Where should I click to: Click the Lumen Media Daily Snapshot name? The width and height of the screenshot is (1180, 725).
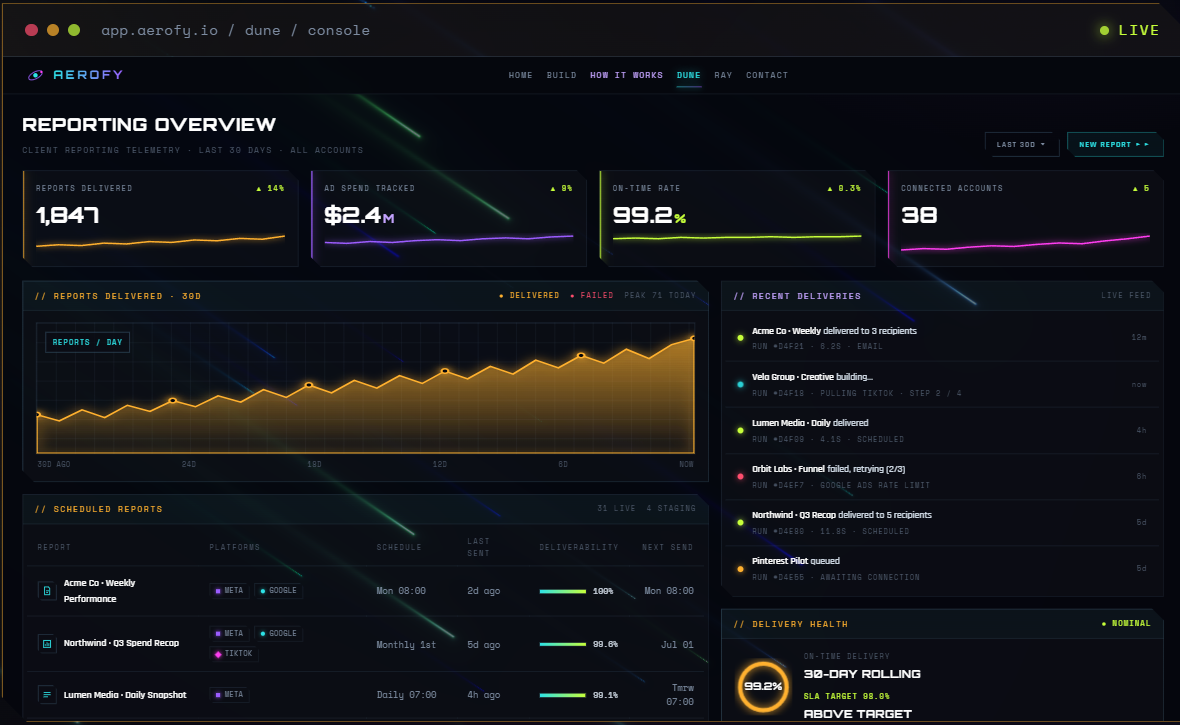125,695
